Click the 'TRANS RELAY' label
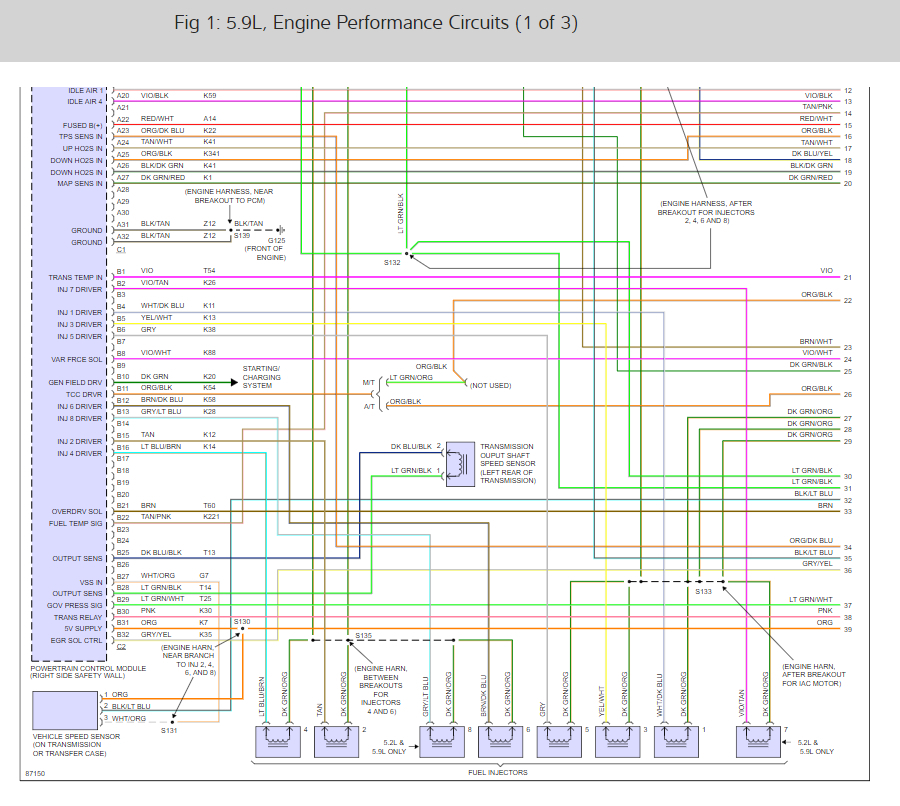Image resolution: width=900 pixels, height=806 pixels. click(78, 617)
